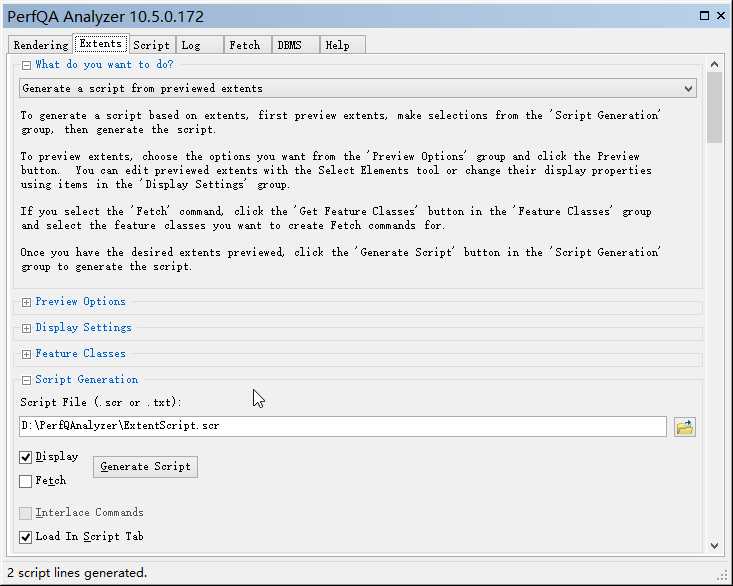Expand the Preview Options group

[x=26, y=302]
